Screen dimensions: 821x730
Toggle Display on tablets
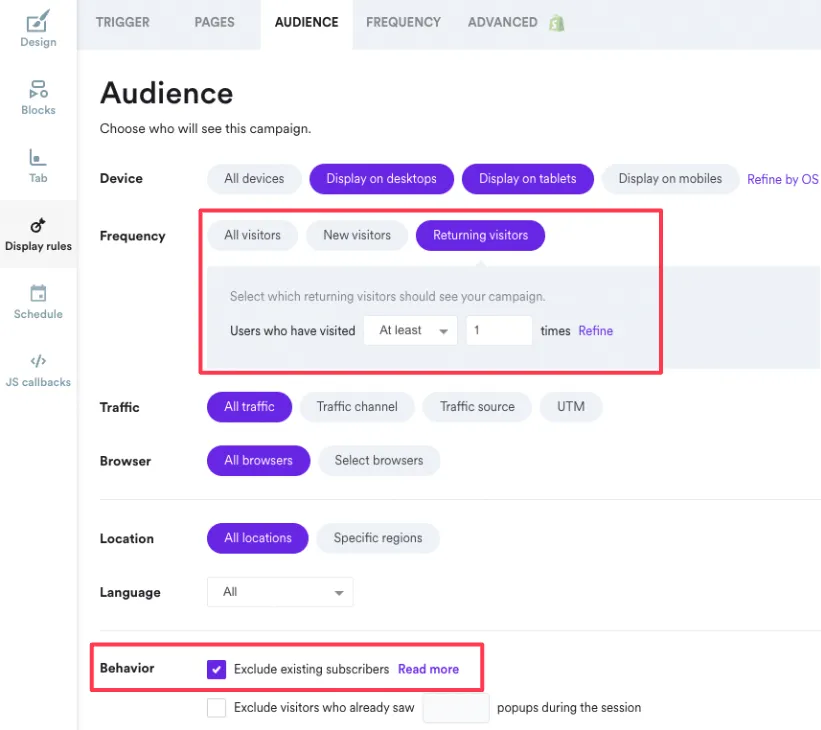pyautogui.click(x=527, y=179)
